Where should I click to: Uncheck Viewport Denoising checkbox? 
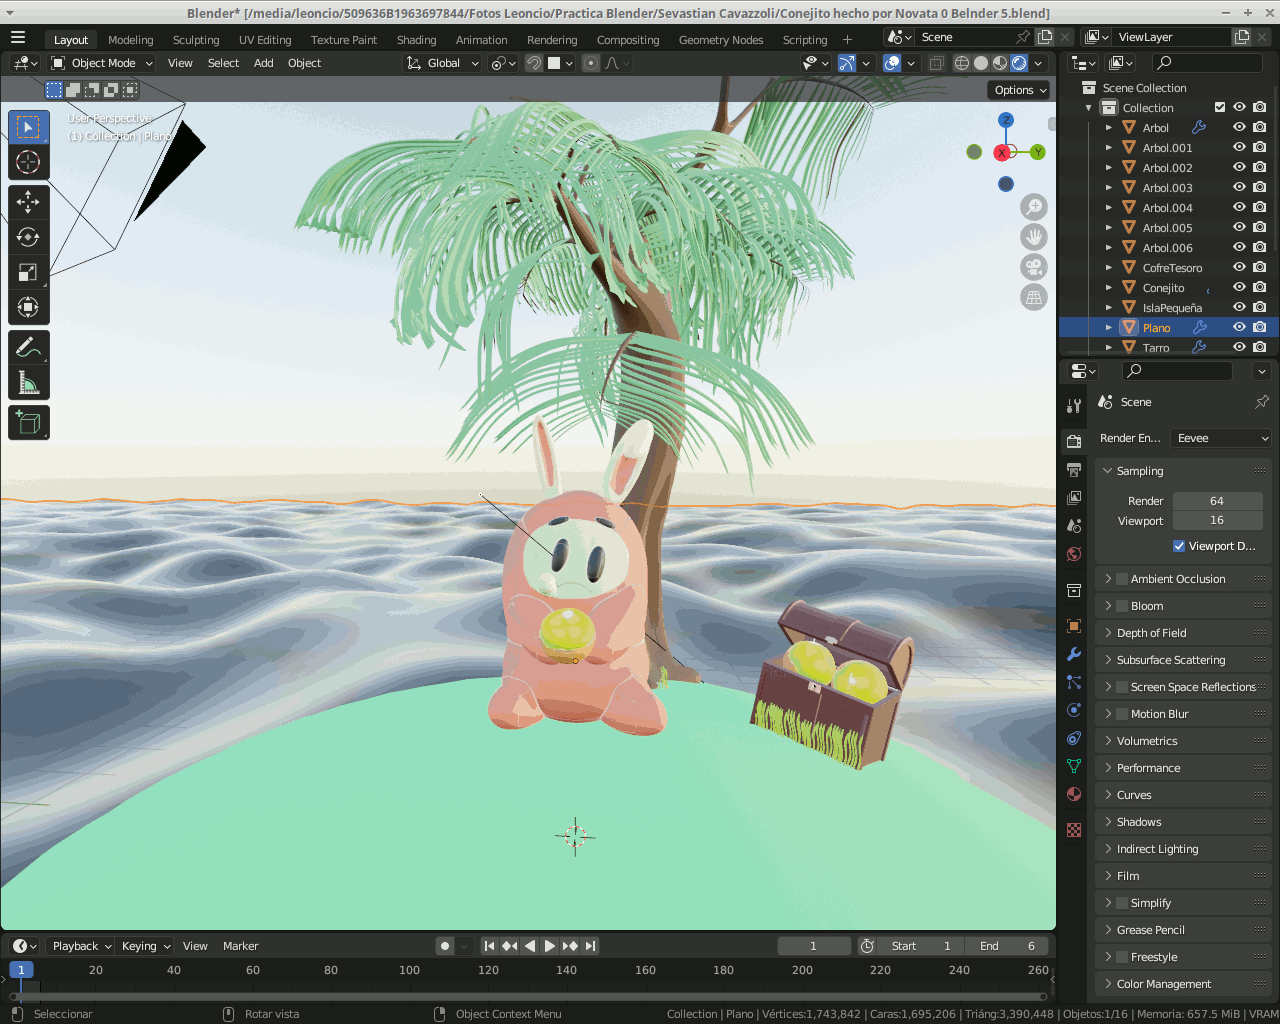tap(1179, 546)
